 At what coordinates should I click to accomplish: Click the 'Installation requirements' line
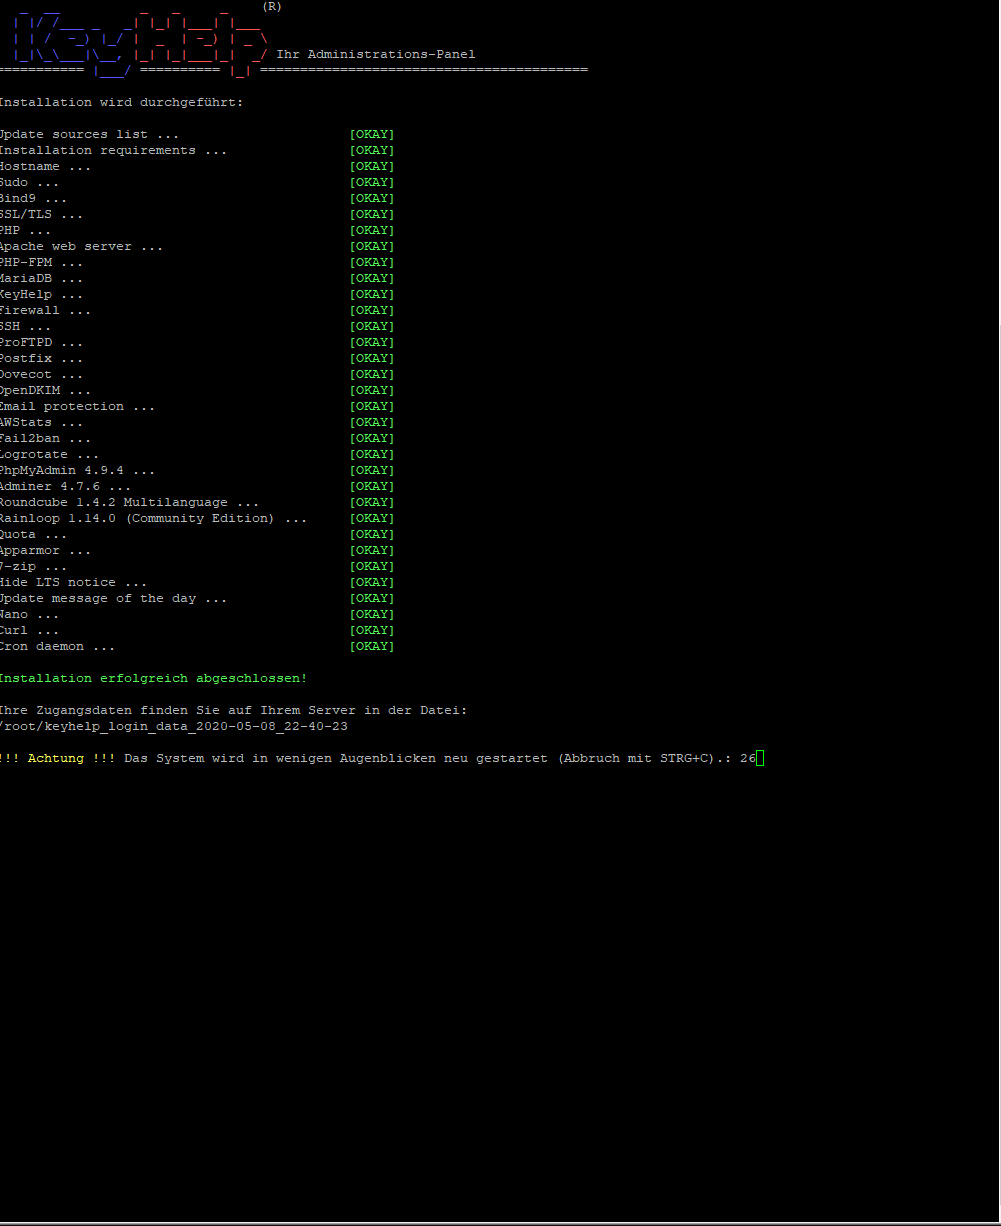pos(113,151)
